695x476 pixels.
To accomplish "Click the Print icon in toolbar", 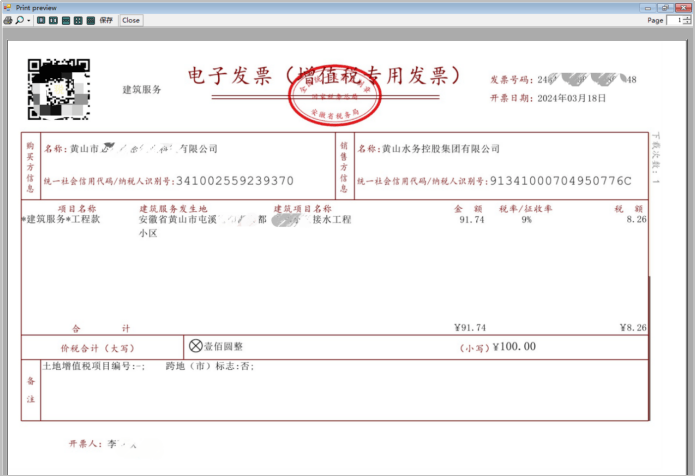I will tap(8, 20).
